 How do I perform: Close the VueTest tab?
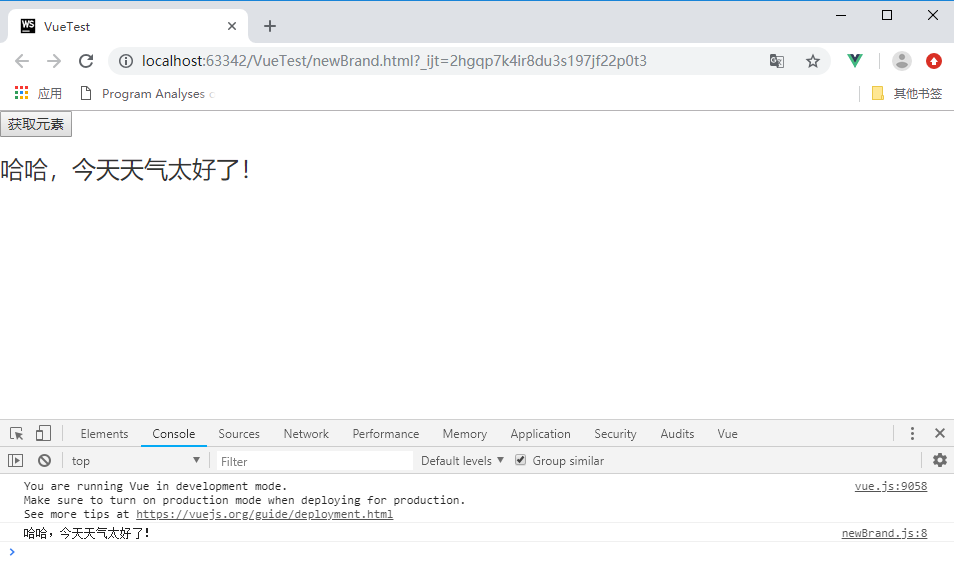click(x=232, y=26)
